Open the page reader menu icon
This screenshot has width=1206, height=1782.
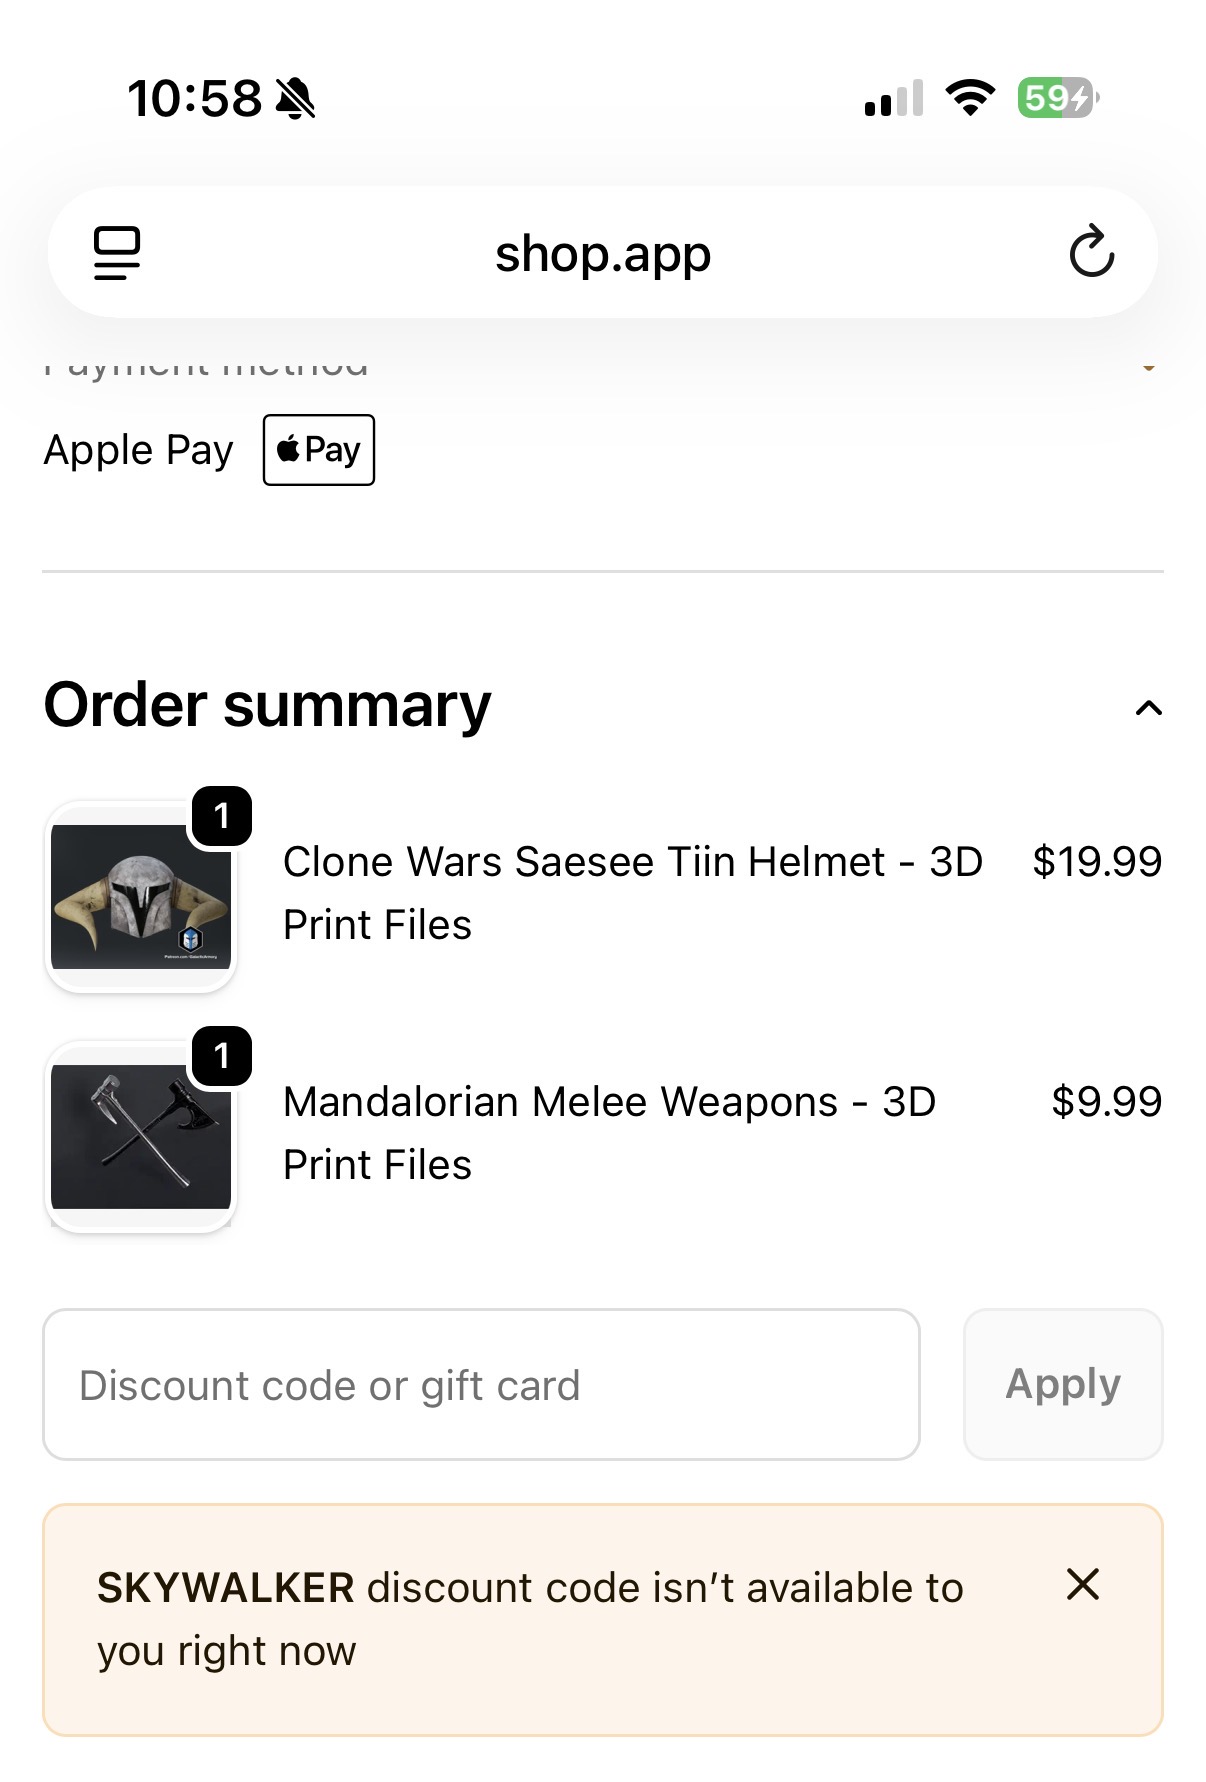pyautogui.click(x=117, y=253)
